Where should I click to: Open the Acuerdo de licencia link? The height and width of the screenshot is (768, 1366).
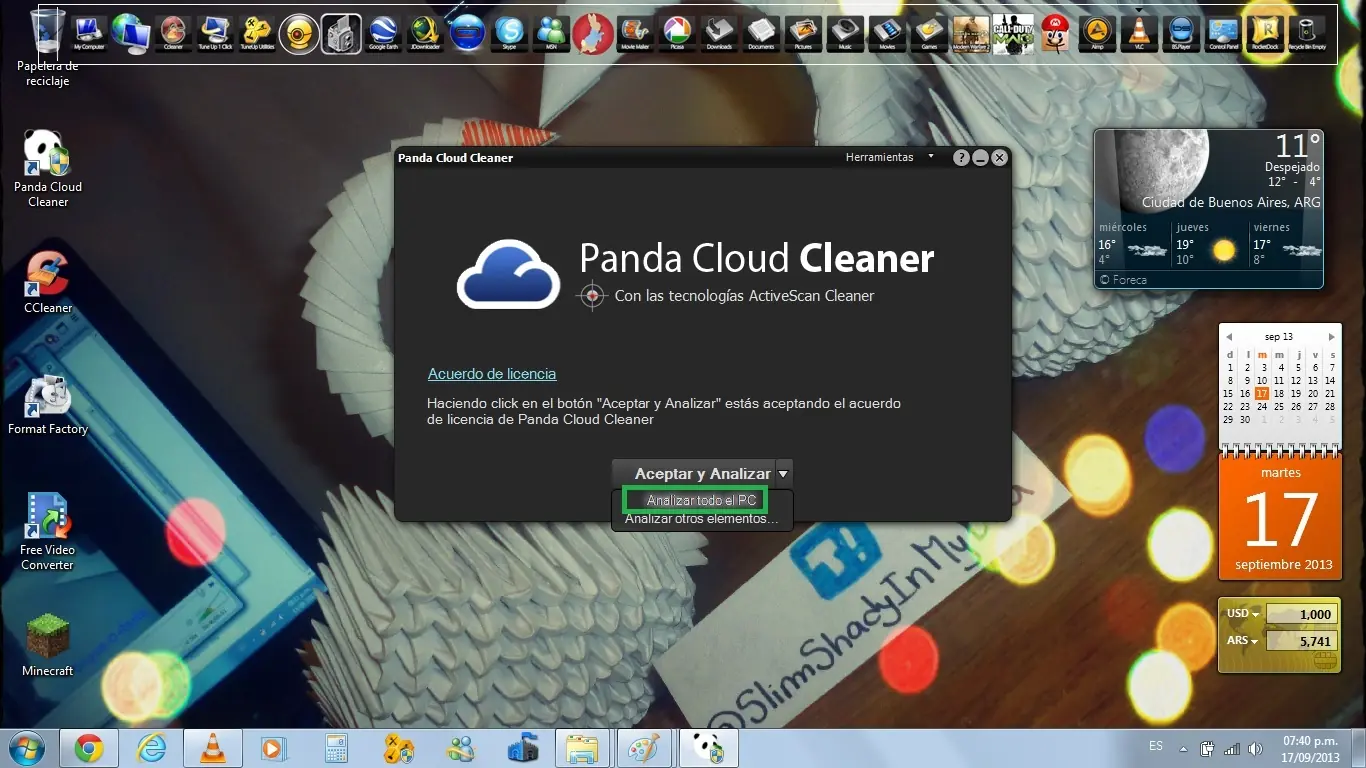click(x=492, y=374)
